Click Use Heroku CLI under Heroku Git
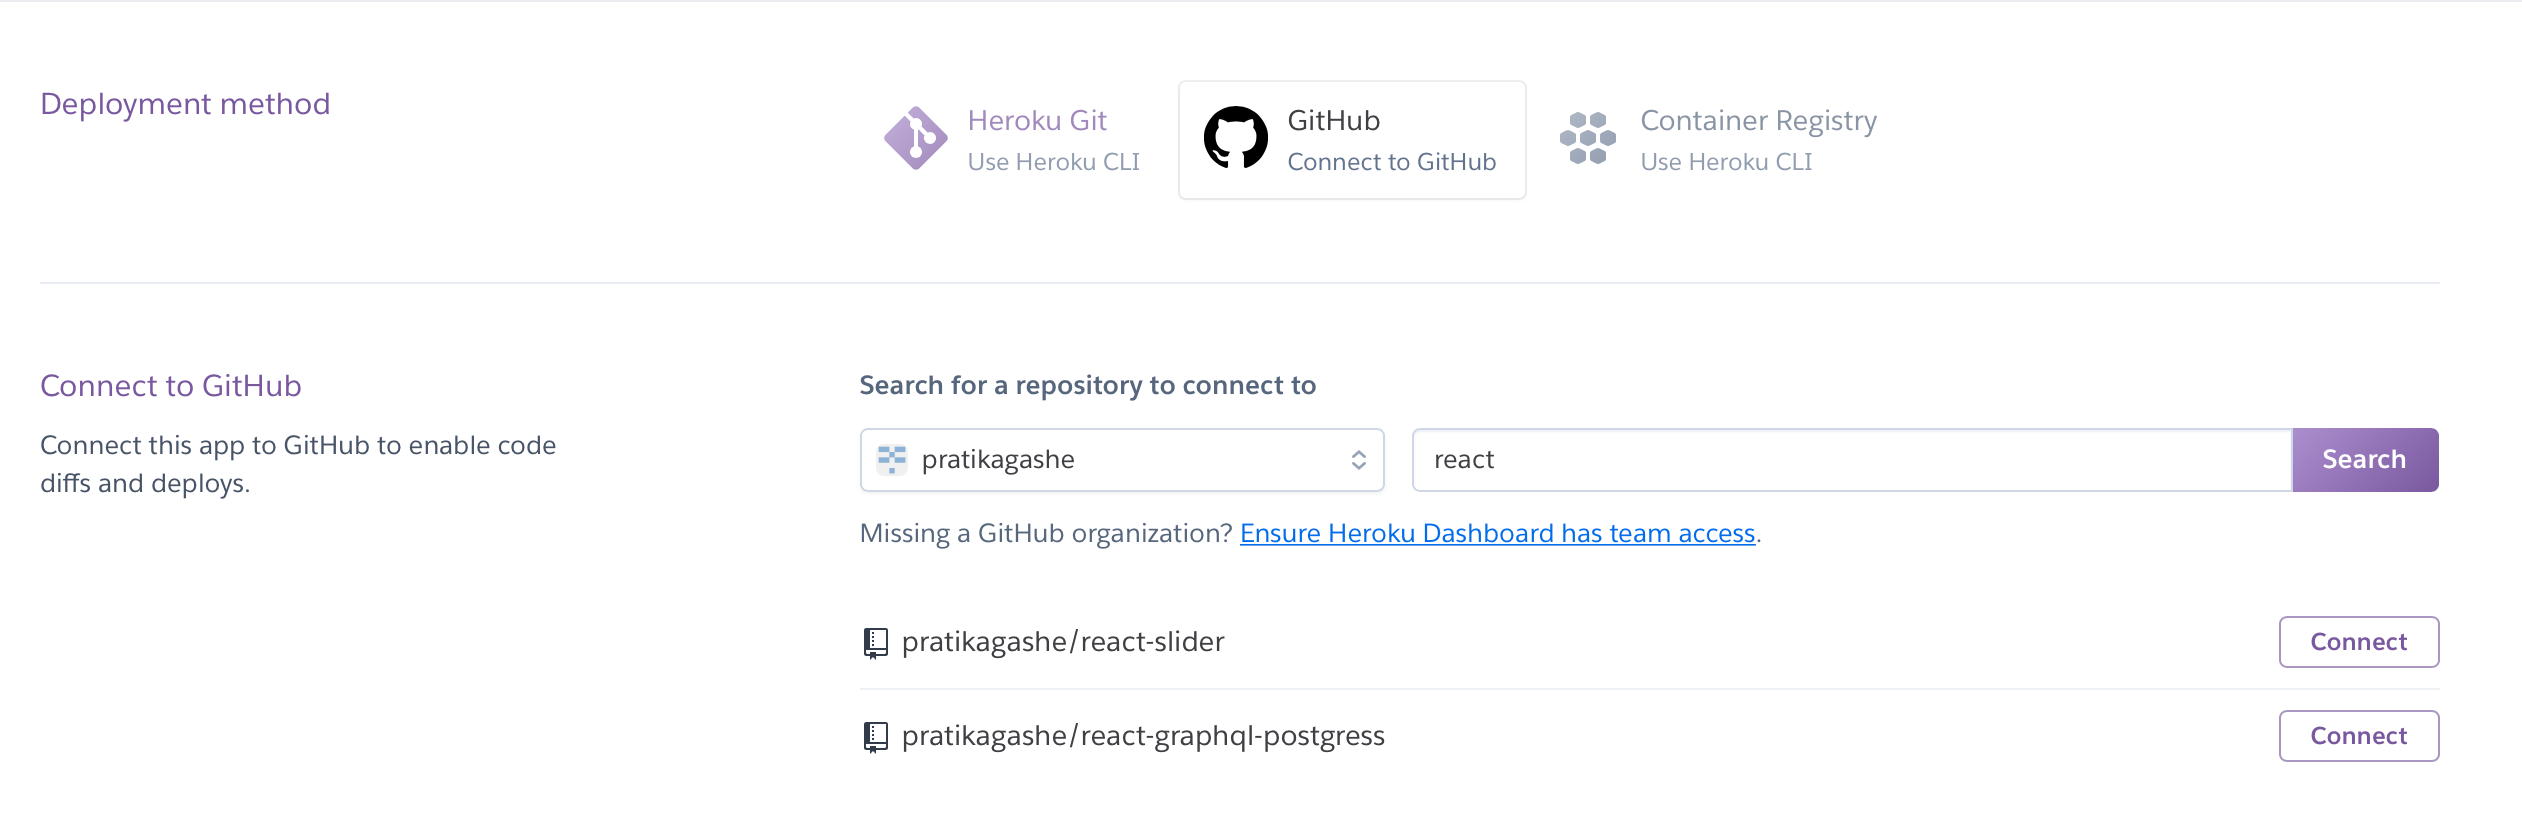Image resolution: width=2522 pixels, height=832 pixels. [1053, 161]
